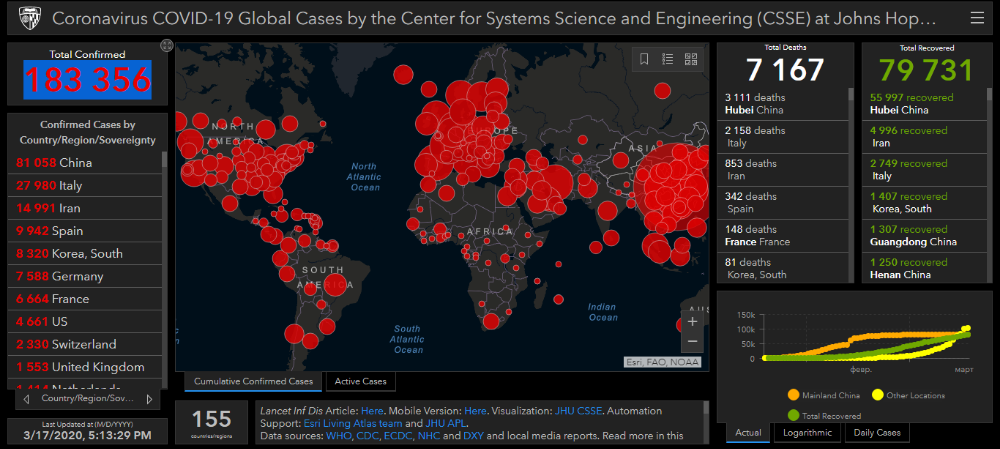Image resolution: width=1000 pixels, height=449 pixels.
Task: Toggle Mainland China legend marker
Action: pos(793,395)
